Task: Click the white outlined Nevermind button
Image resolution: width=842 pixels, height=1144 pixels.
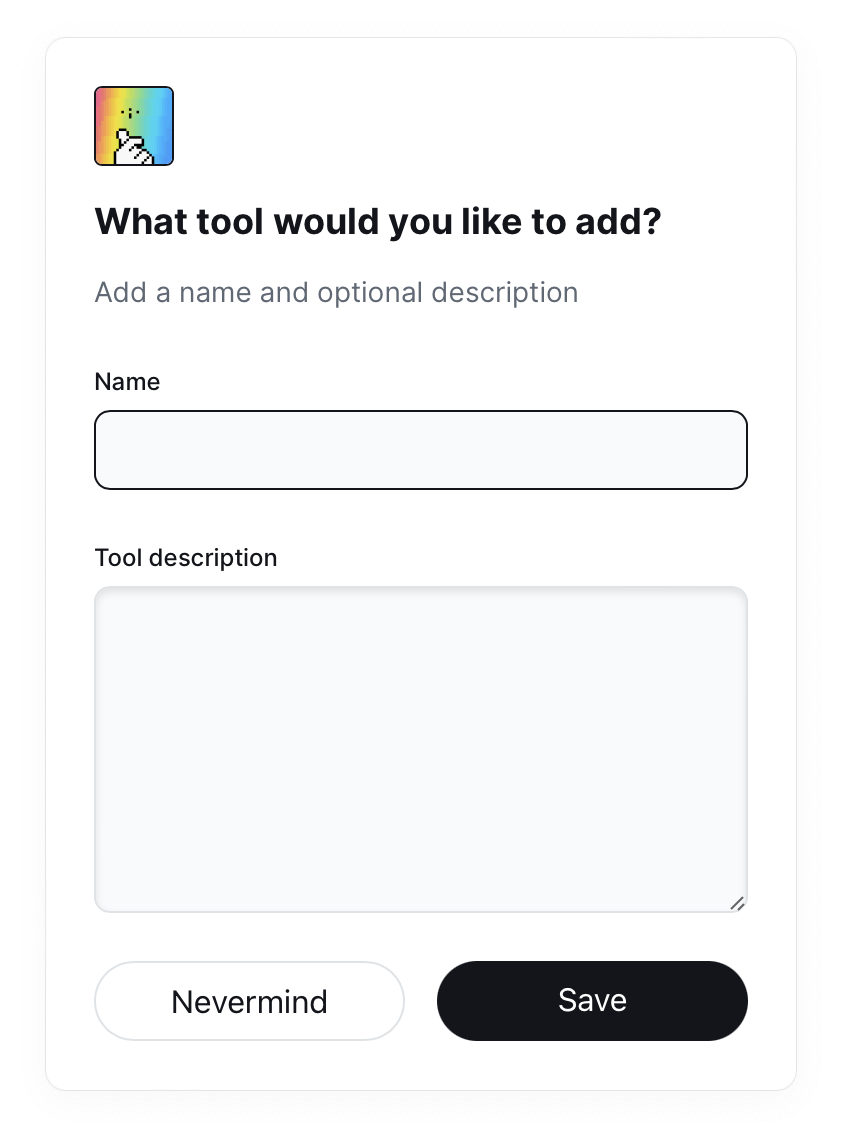Action: point(249,1001)
